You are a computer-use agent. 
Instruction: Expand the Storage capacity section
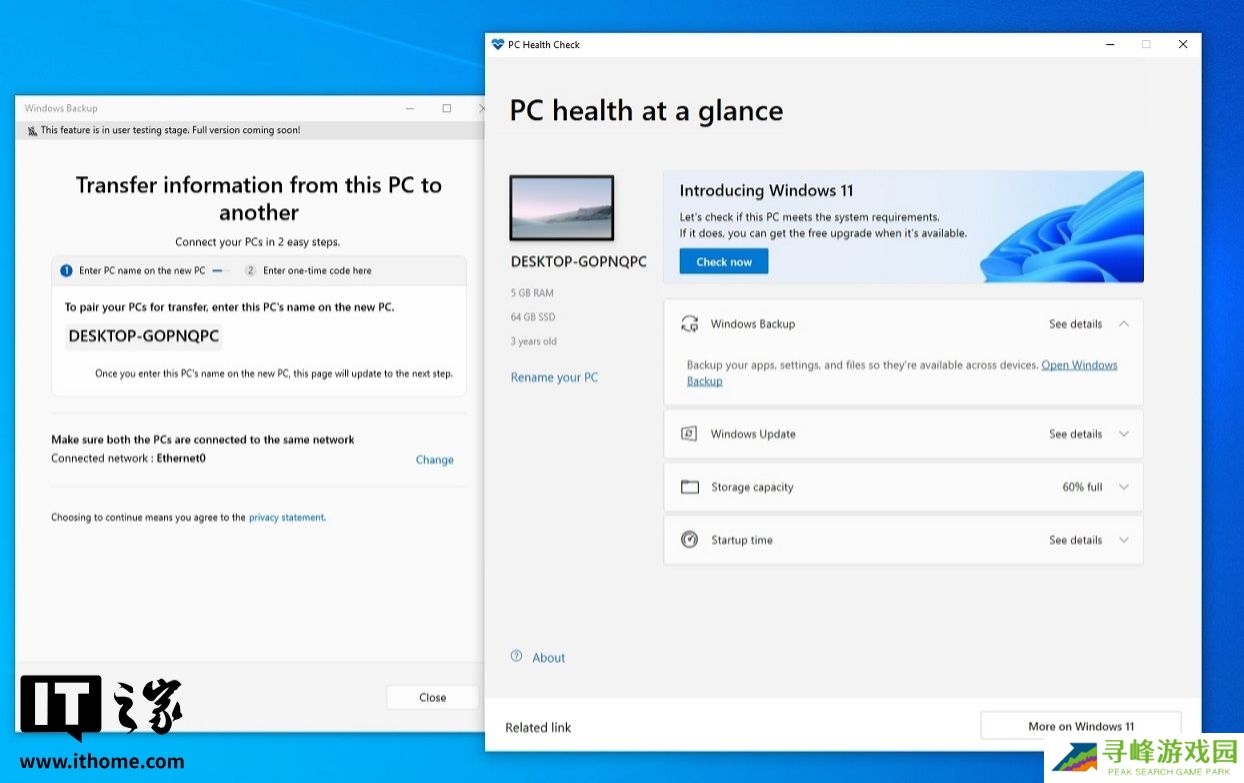[1124, 487]
